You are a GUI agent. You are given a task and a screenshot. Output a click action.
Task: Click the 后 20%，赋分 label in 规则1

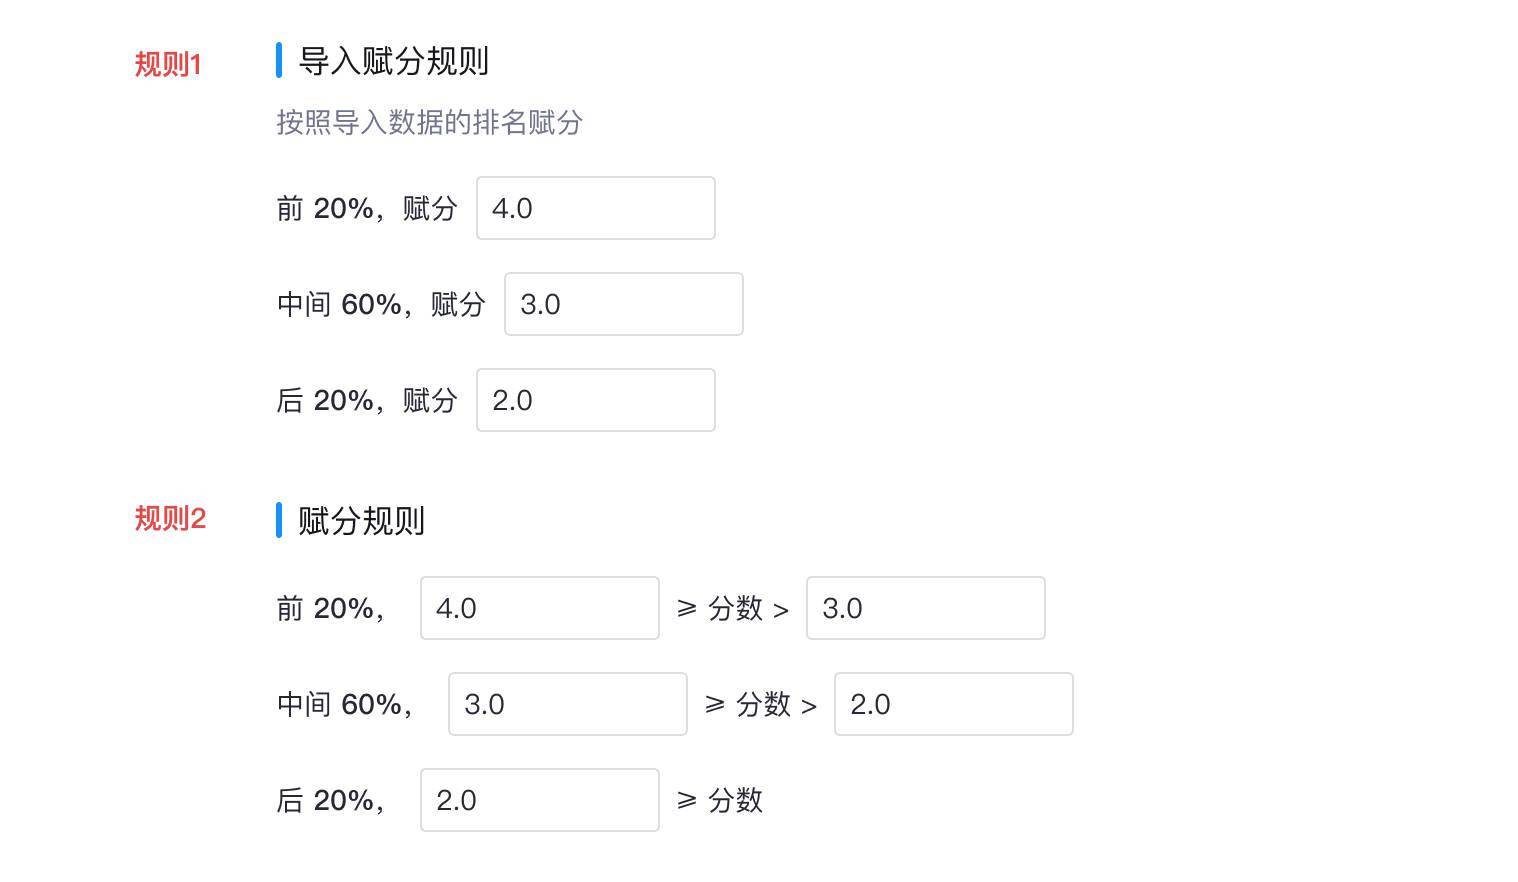367,400
